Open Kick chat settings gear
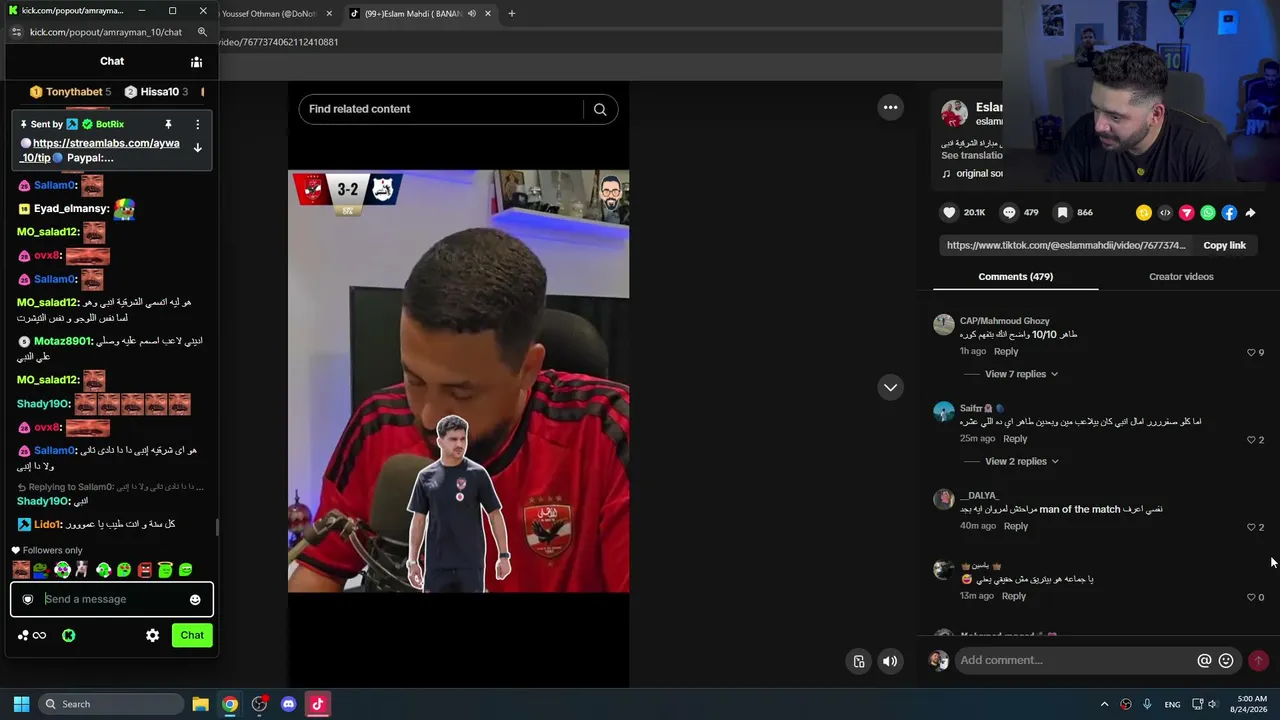Viewport: 1280px width, 720px height. pos(152,635)
